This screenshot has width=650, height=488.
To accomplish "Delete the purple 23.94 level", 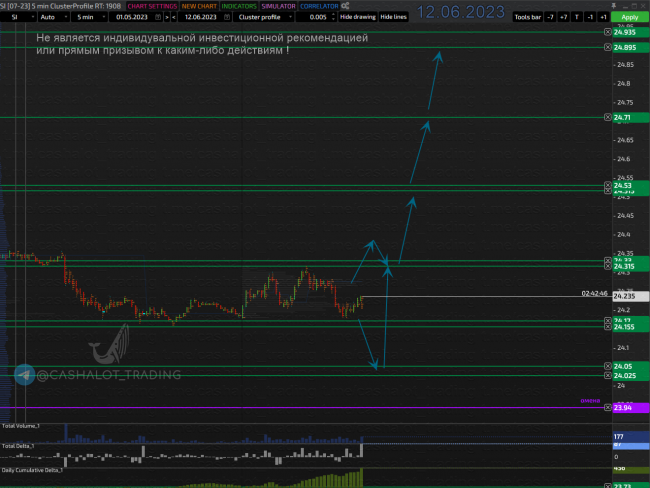I will pyautogui.click(x=608, y=408).
